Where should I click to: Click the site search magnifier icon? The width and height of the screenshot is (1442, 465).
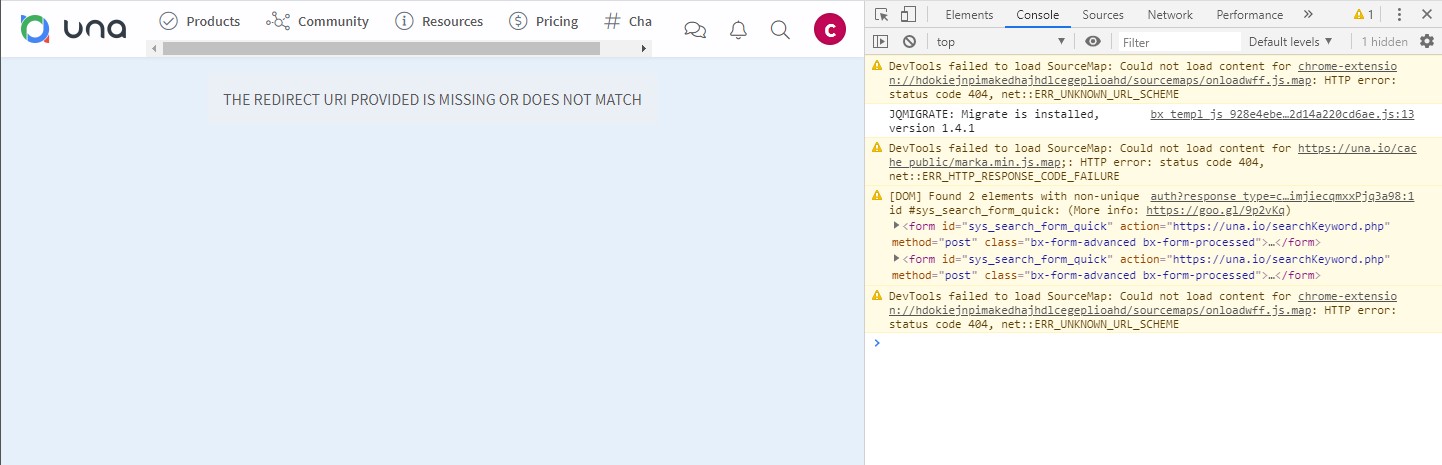[x=780, y=30]
